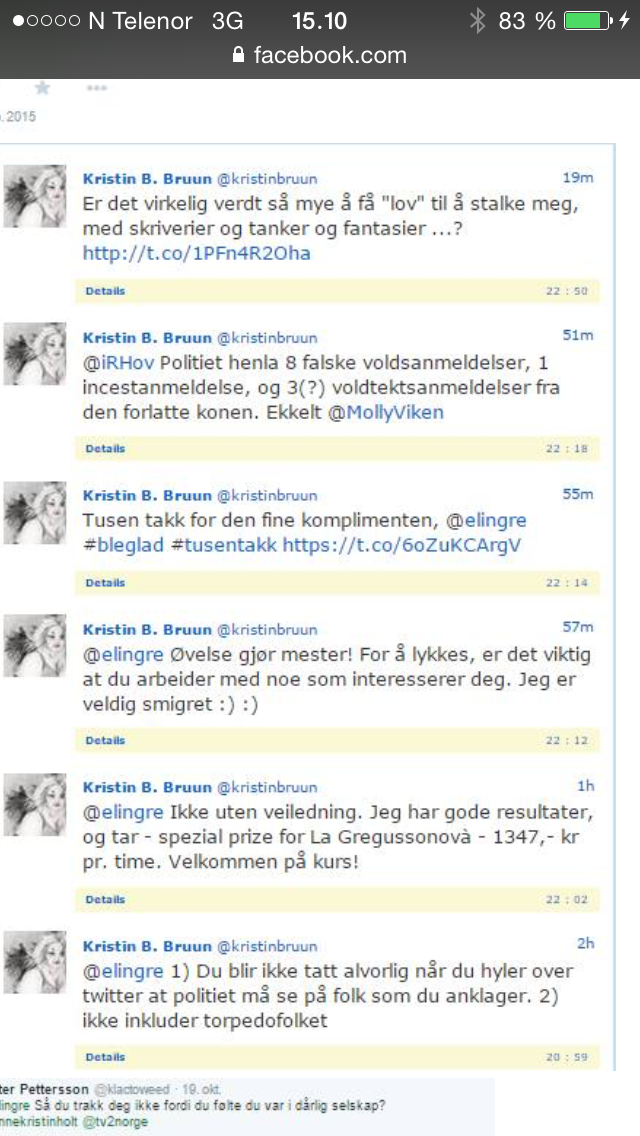
Task: Tap the battery icon in status bar
Action: [x=588, y=20]
